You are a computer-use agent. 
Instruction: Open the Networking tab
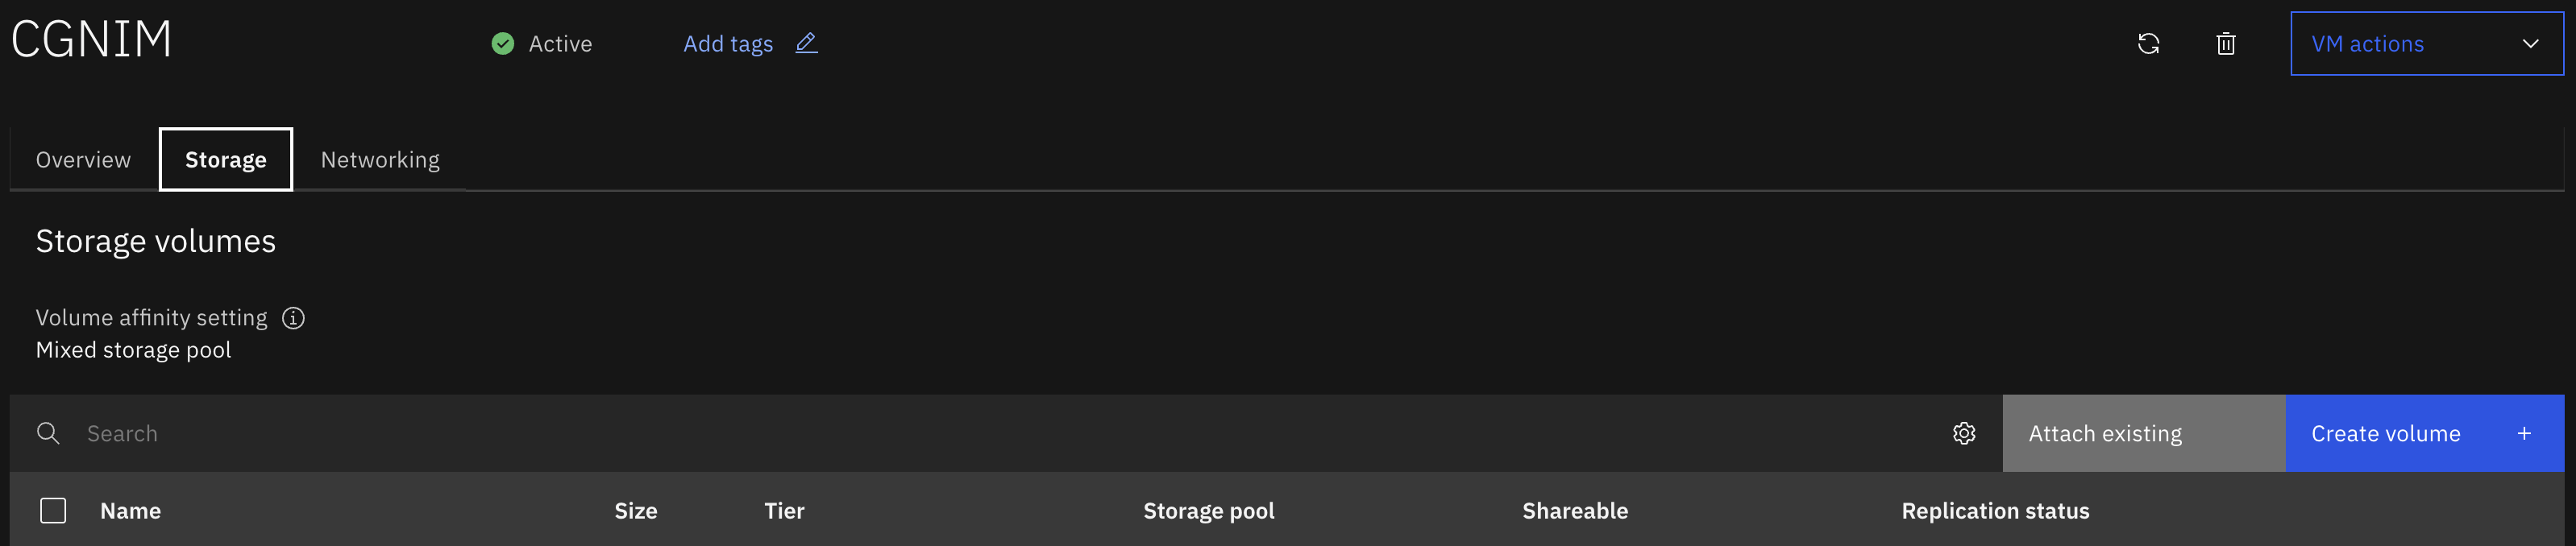380,160
